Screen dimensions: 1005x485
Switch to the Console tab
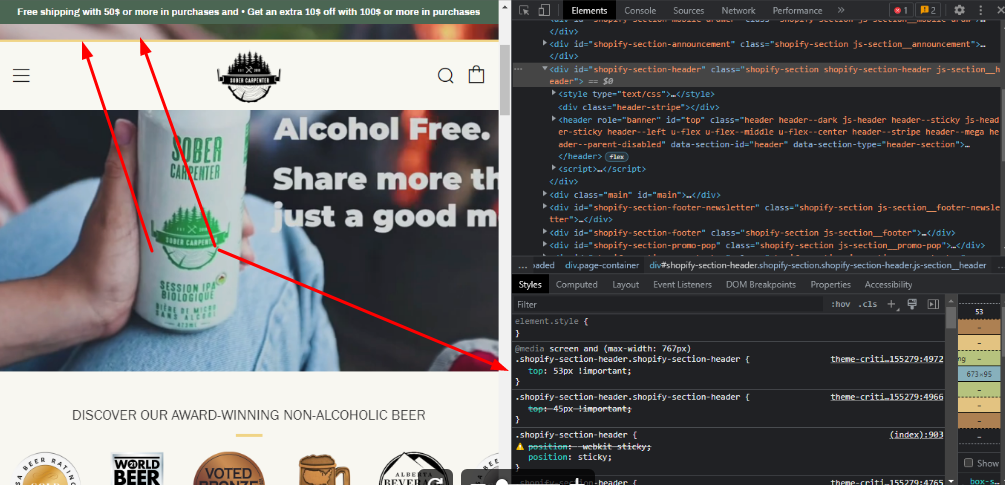click(640, 10)
